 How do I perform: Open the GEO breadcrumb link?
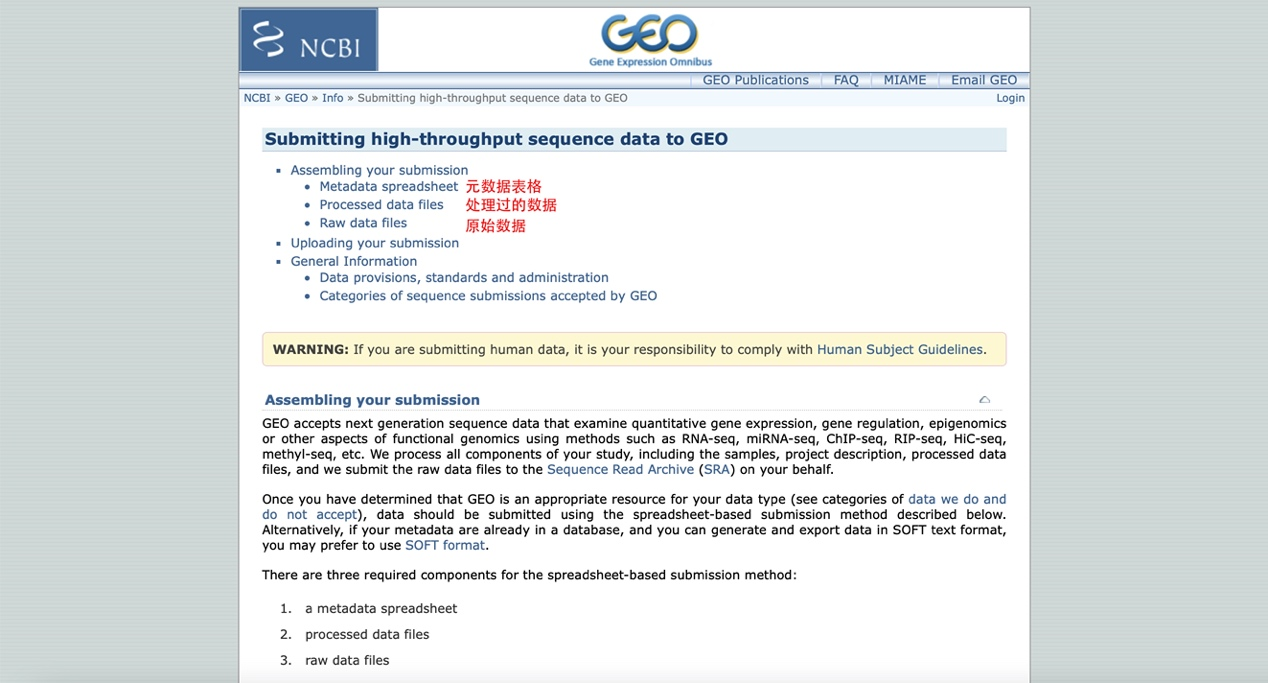pos(295,97)
